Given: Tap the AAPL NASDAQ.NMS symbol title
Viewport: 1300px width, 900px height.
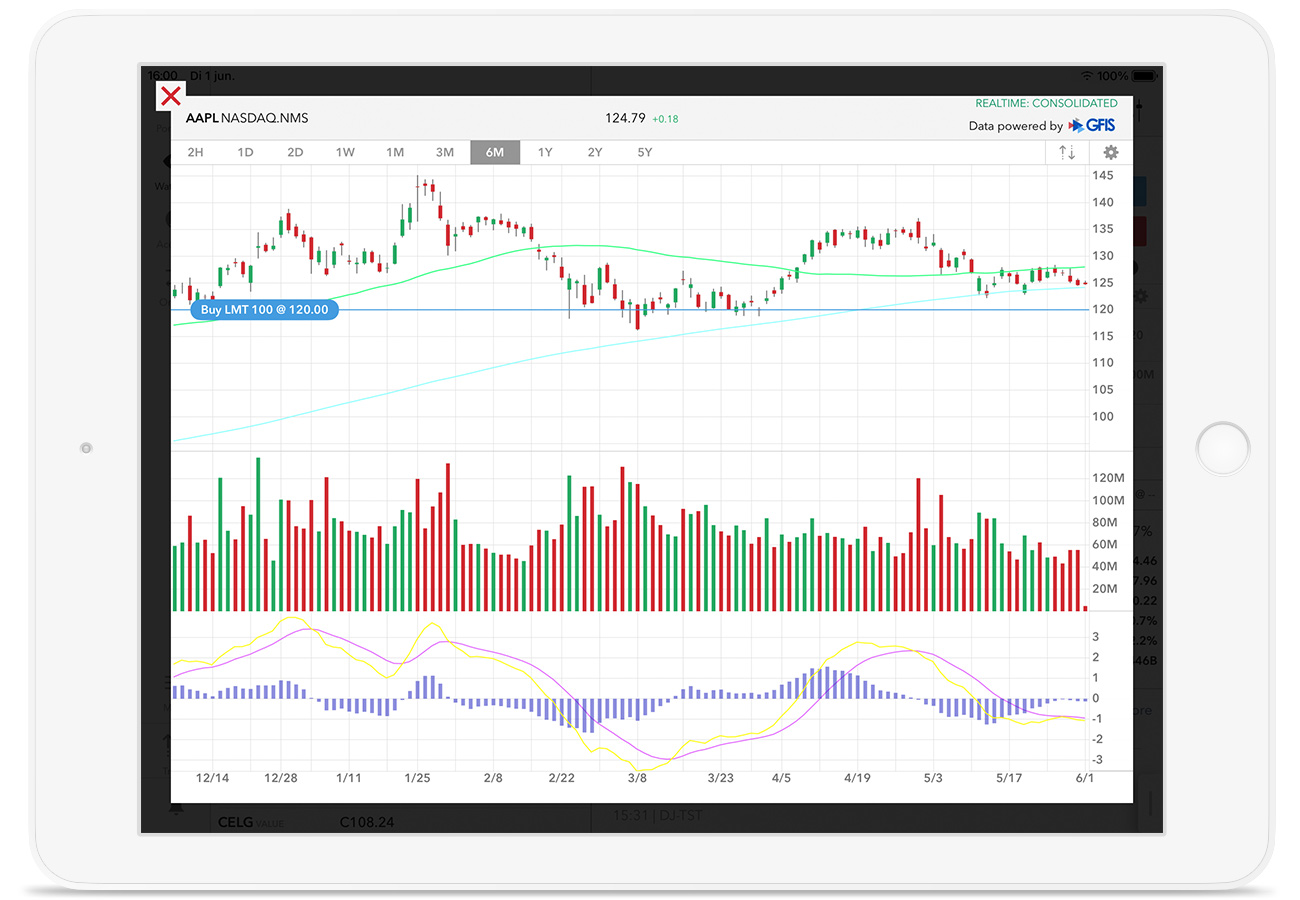Looking at the screenshot, I should [247, 118].
